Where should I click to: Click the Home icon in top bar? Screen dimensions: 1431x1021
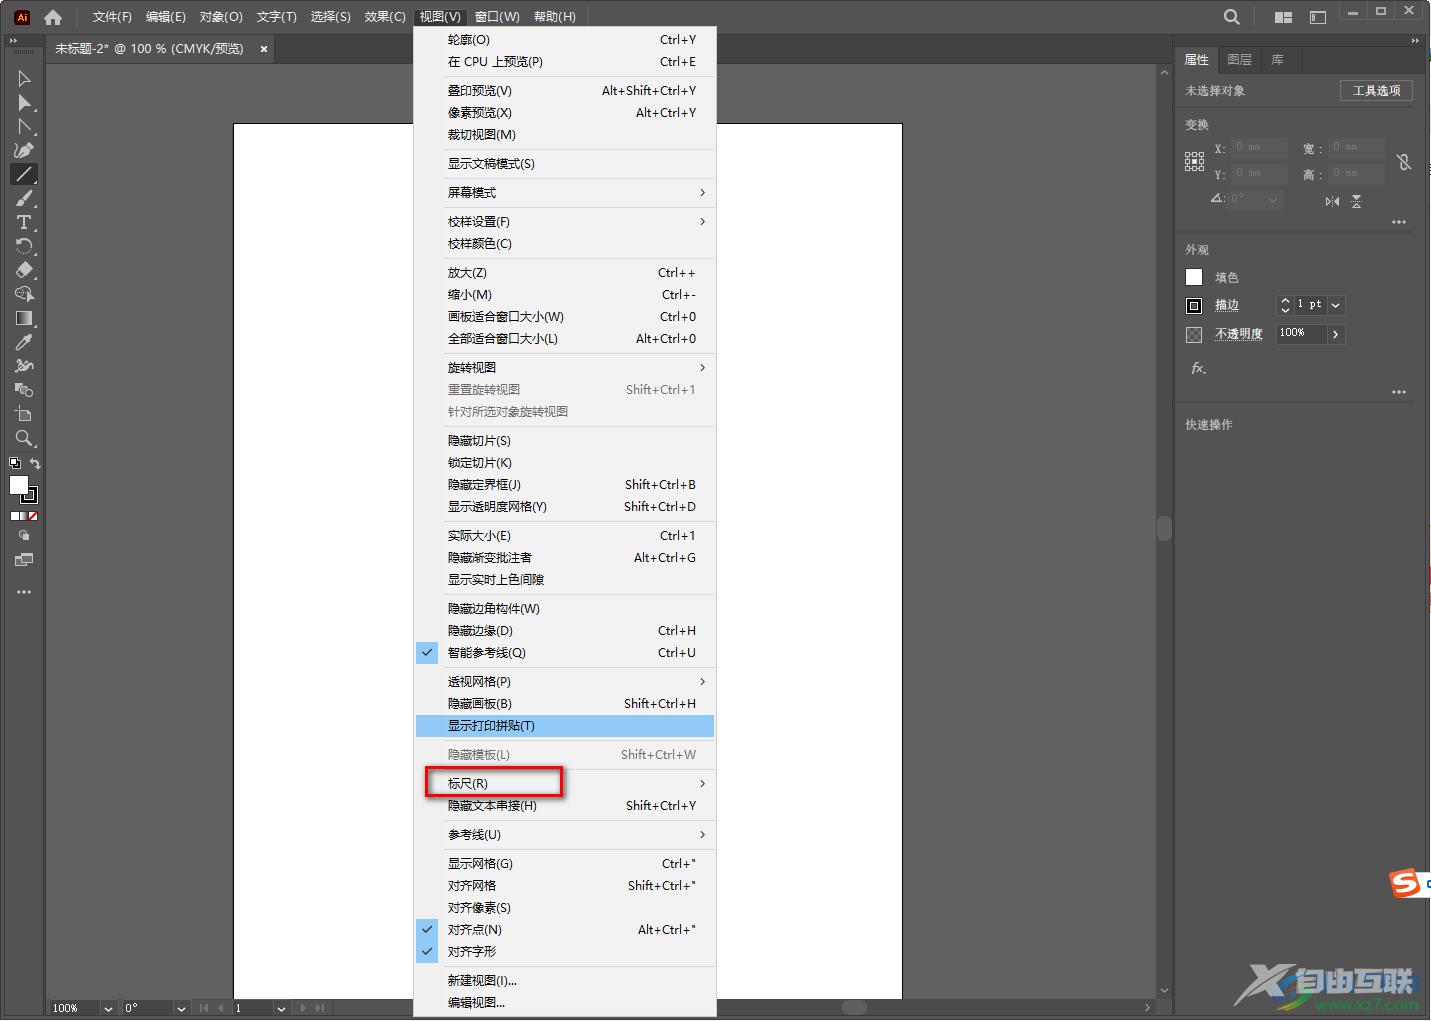click(x=53, y=17)
